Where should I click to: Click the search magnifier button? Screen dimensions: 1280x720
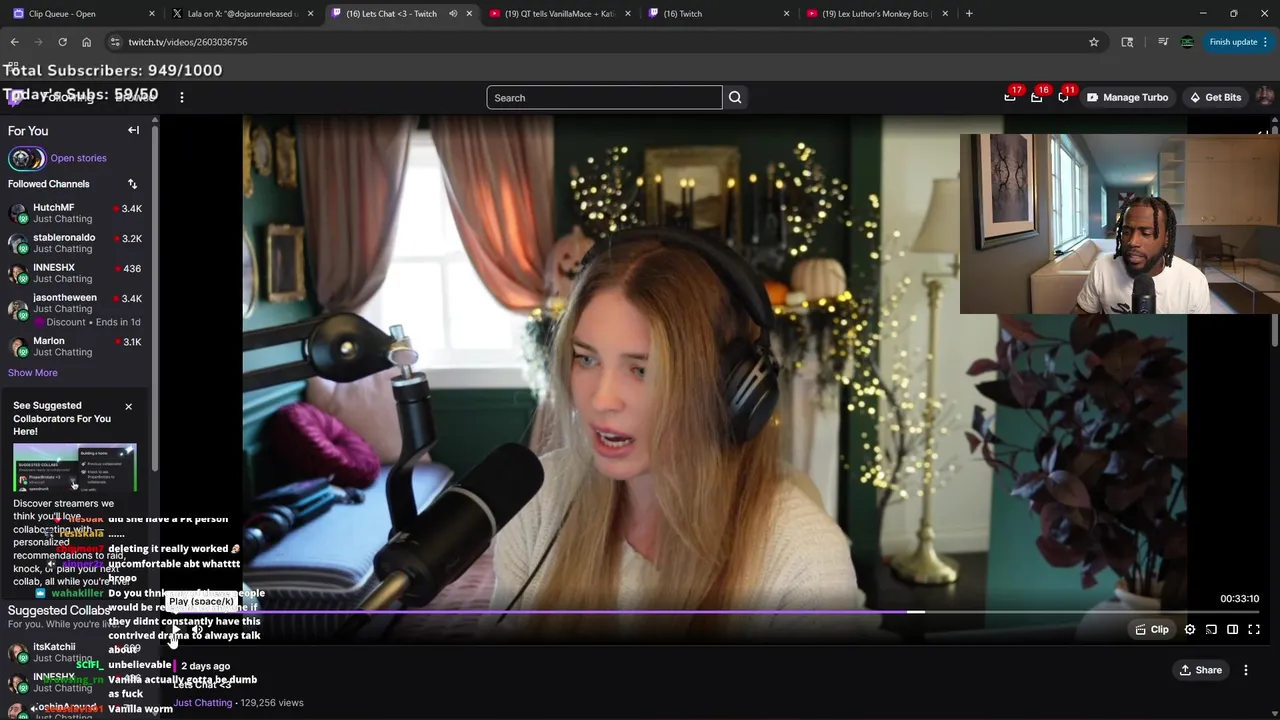pyautogui.click(x=735, y=97)
